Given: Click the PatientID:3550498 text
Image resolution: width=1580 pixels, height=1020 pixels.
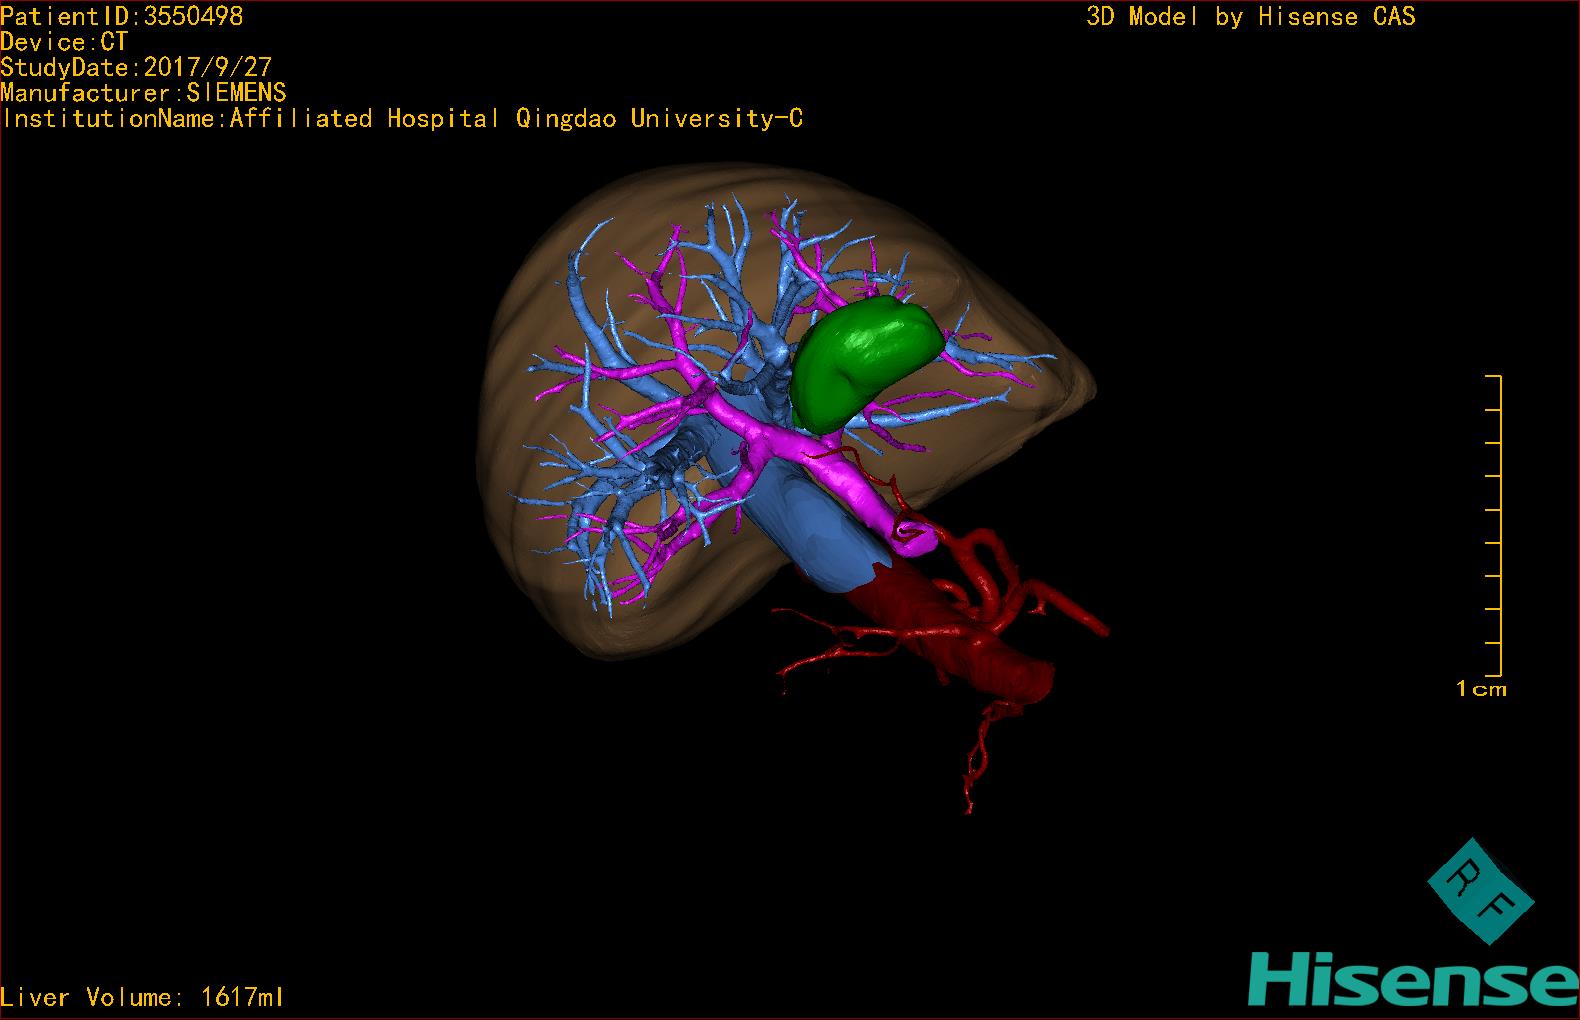Looking at the screenshot, I should [121, 16].
